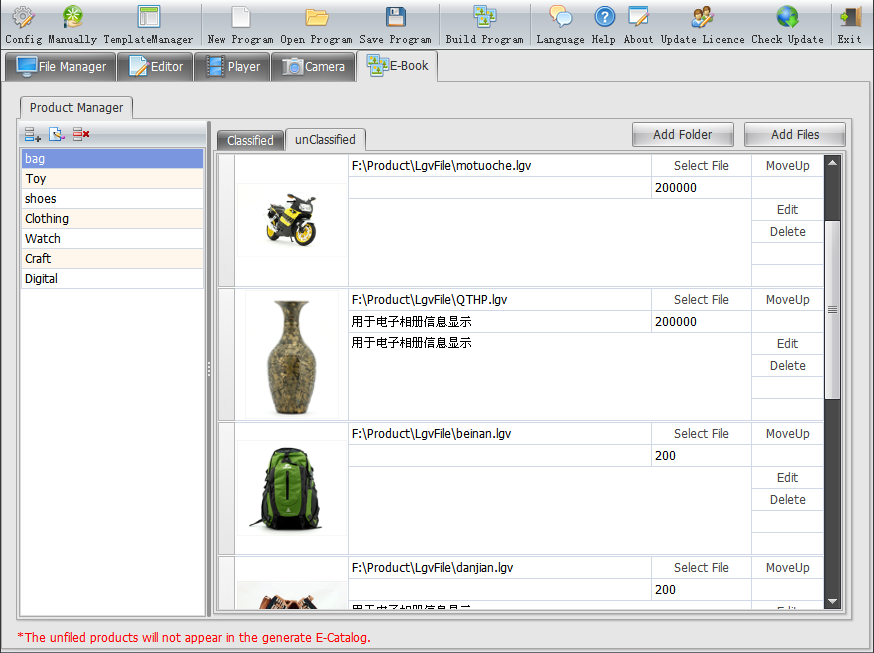Click Select File for danjian.lgv

point(701,568)
